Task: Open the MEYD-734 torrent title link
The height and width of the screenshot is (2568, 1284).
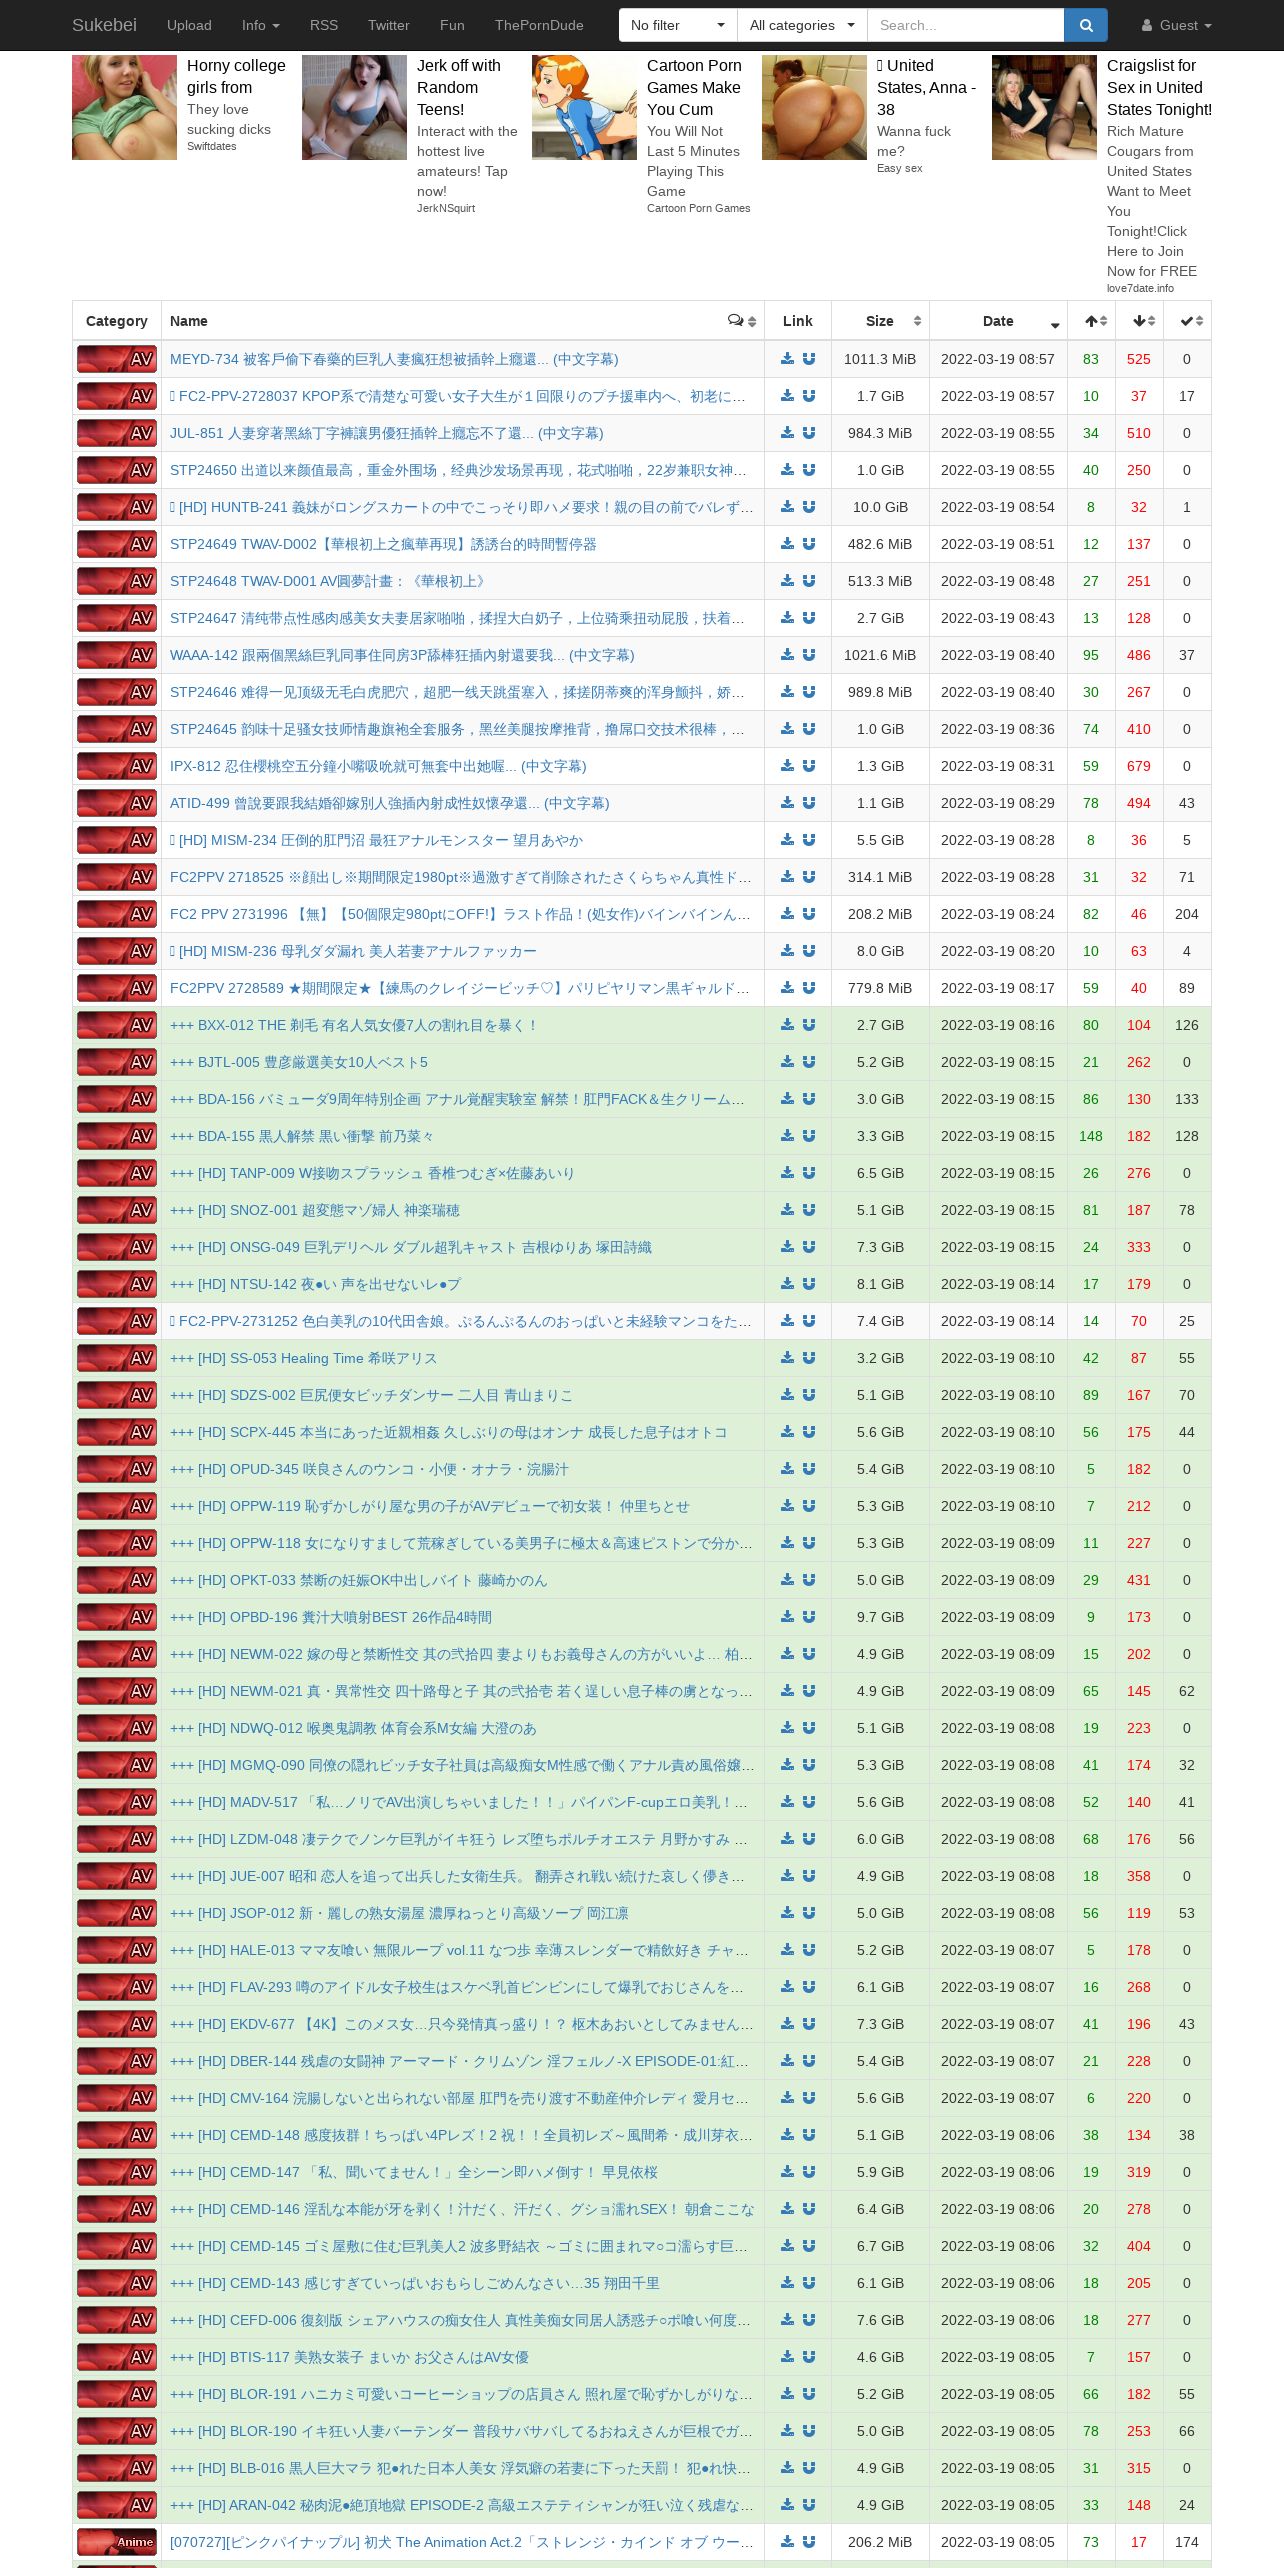Action: click(394, 359)
